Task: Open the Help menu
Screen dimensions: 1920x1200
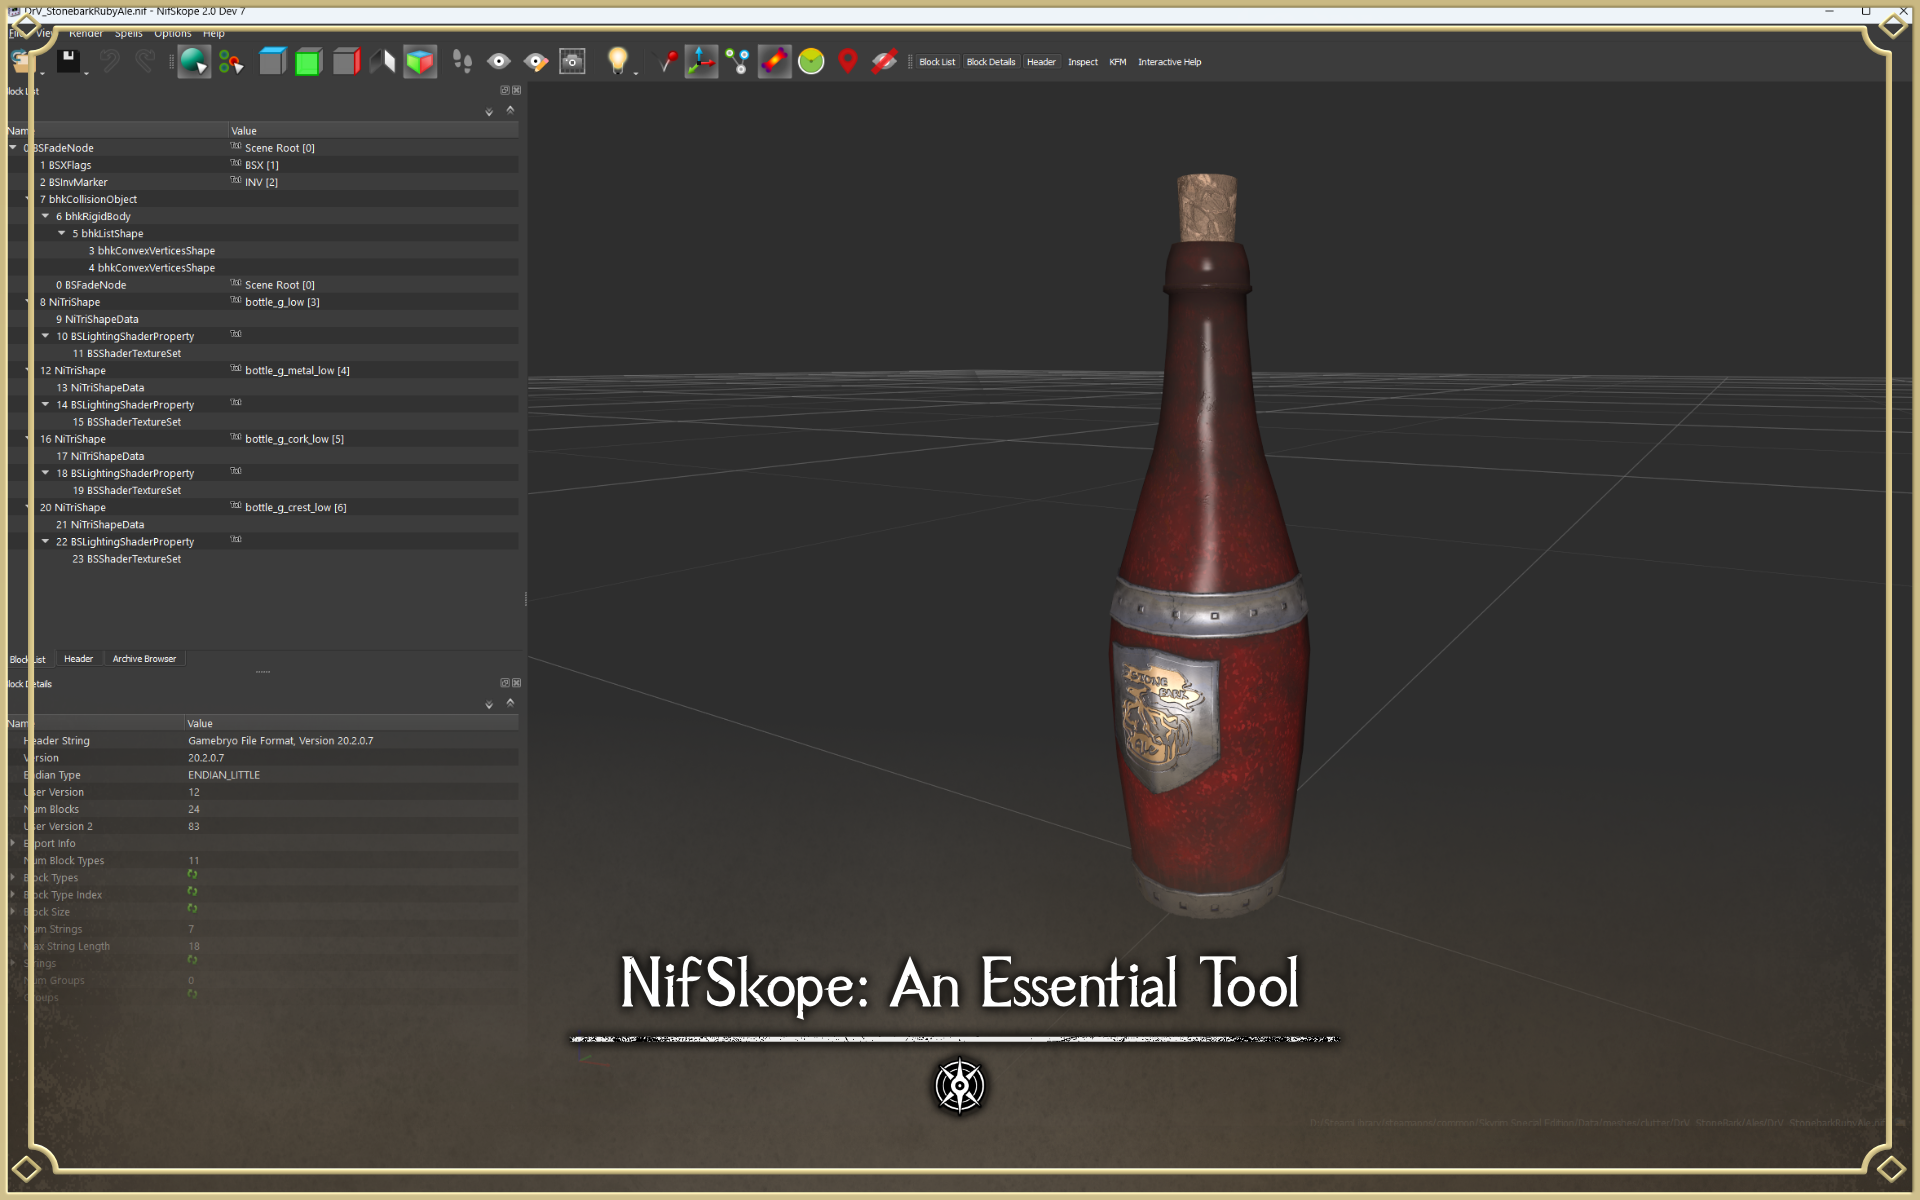Action: click(214, 33)
